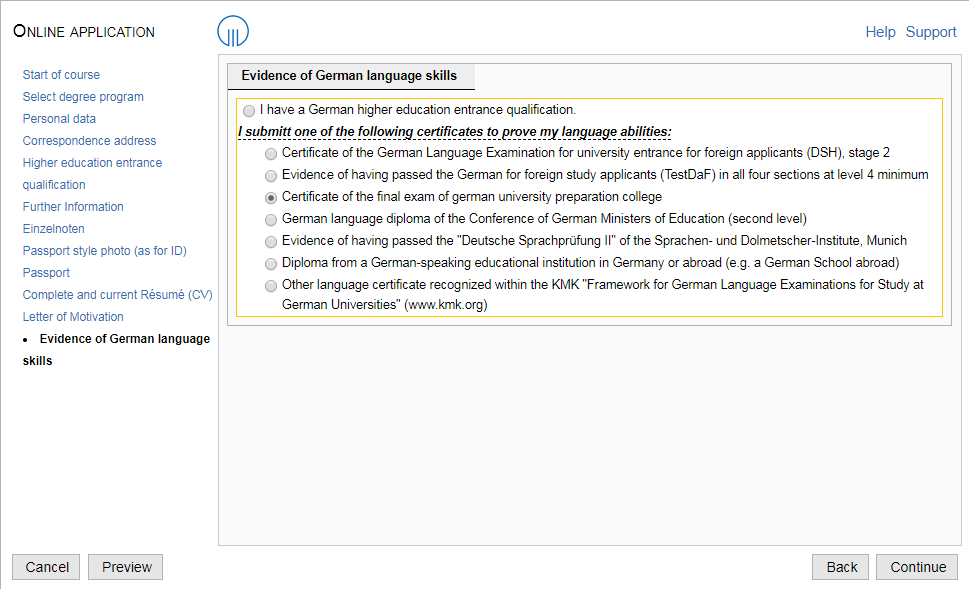The height and width of the screenshot is (594, 973).
Task: Click the Cancel button
Action: pyautogui.click(x=46, y=567)
